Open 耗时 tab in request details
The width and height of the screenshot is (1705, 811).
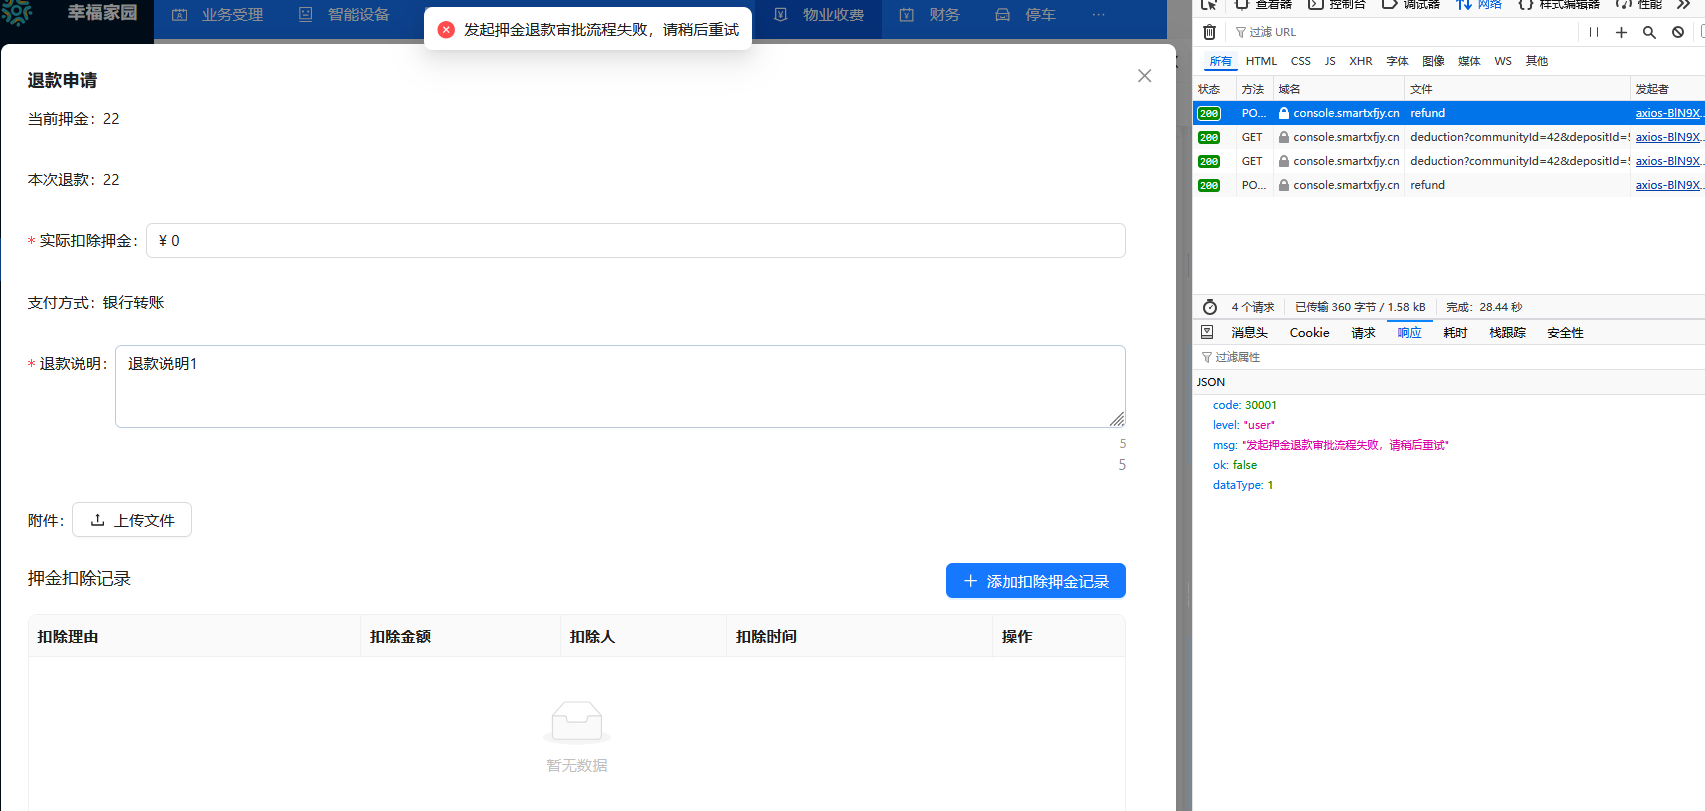1455,333
